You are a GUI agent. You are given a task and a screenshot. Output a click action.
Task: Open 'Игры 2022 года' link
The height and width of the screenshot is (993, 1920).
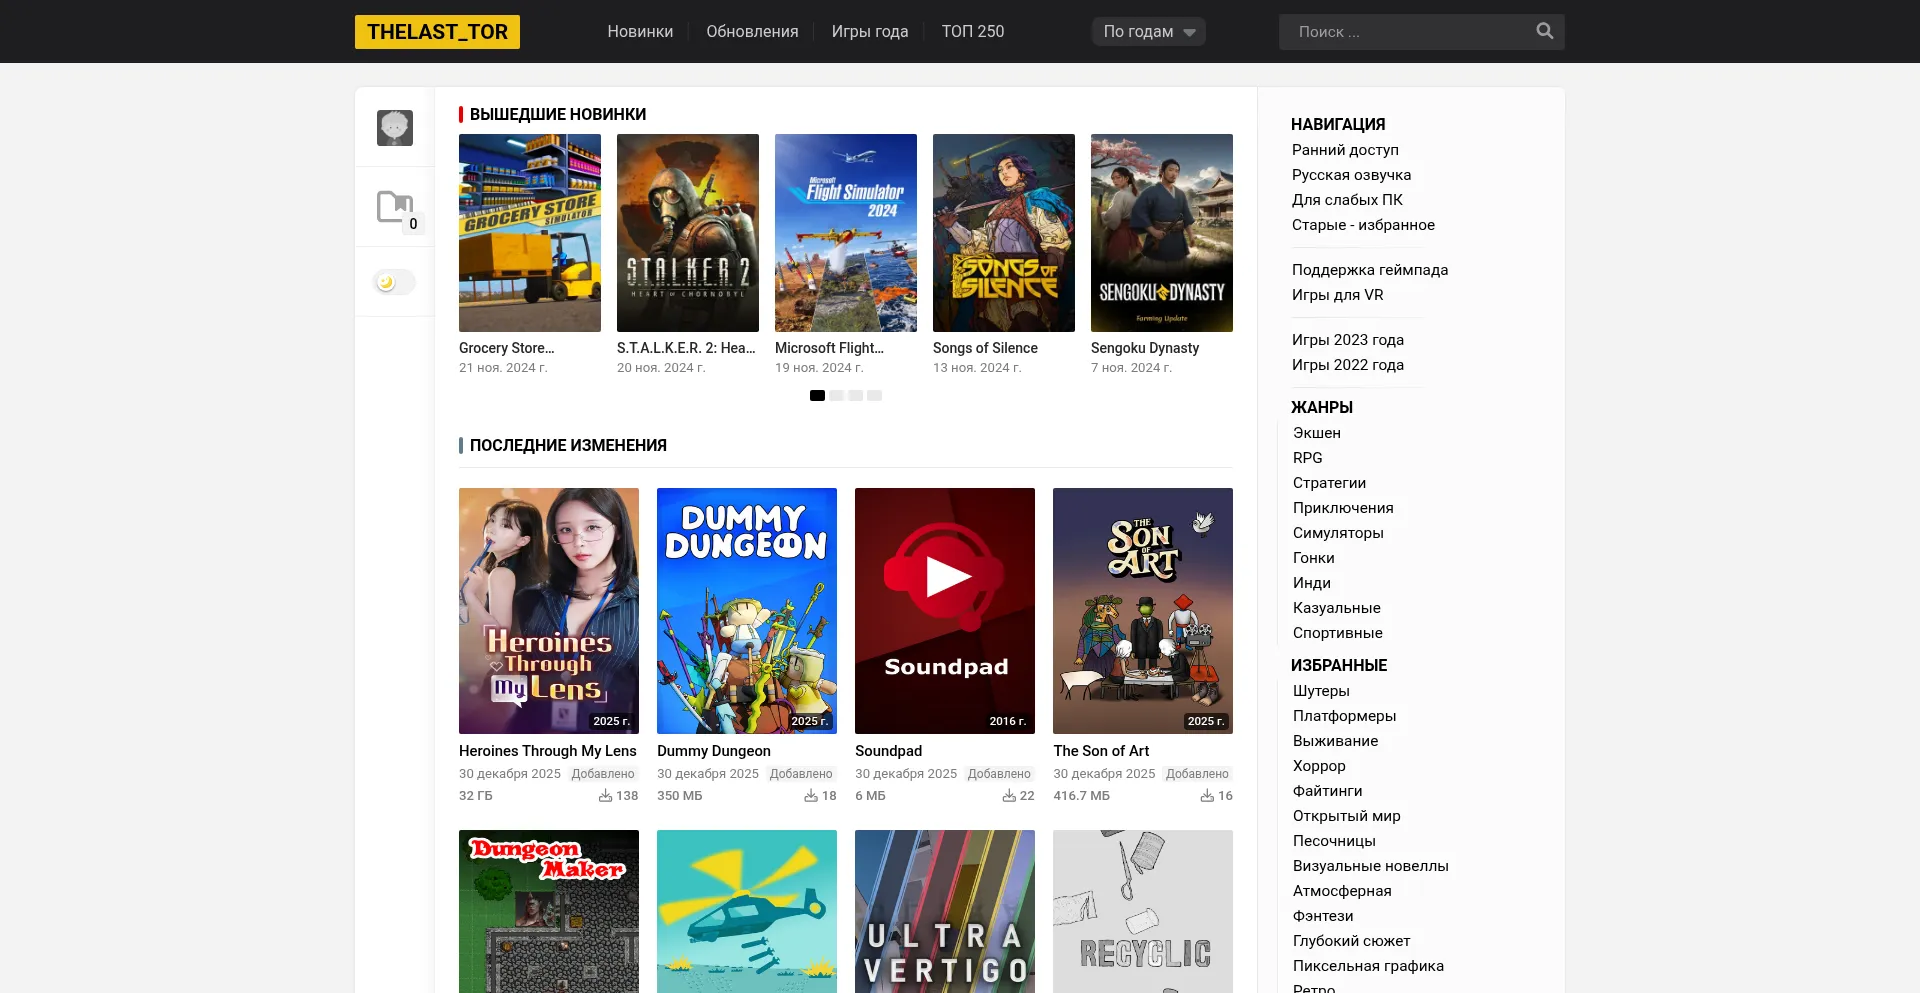(x=1348, y=365)
